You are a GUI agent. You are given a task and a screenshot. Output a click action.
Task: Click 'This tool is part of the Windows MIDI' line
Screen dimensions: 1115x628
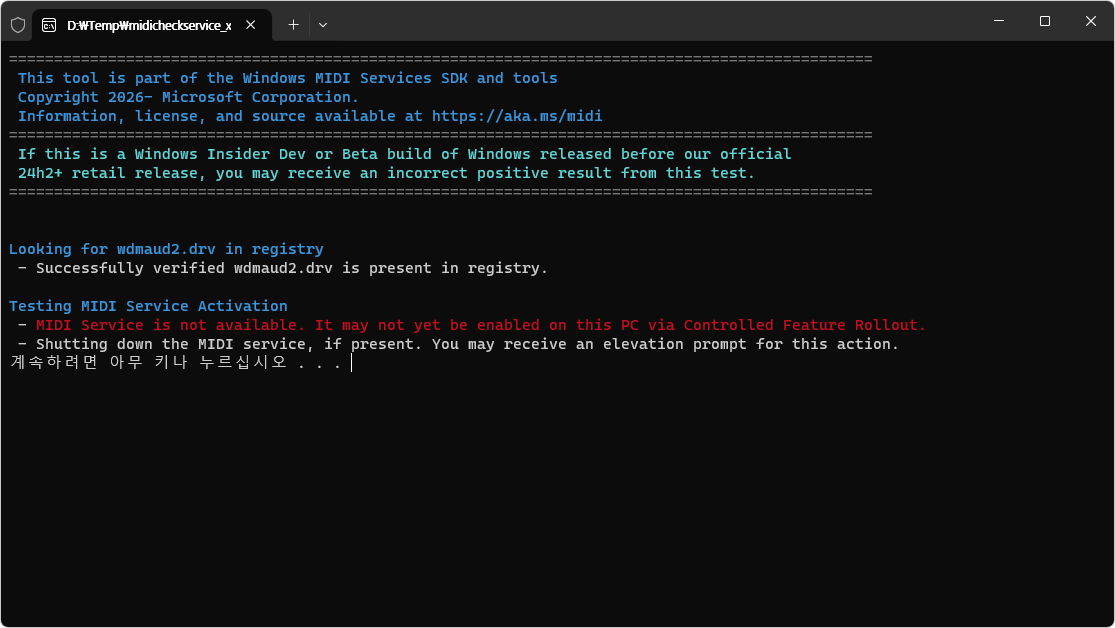[288, 78]
